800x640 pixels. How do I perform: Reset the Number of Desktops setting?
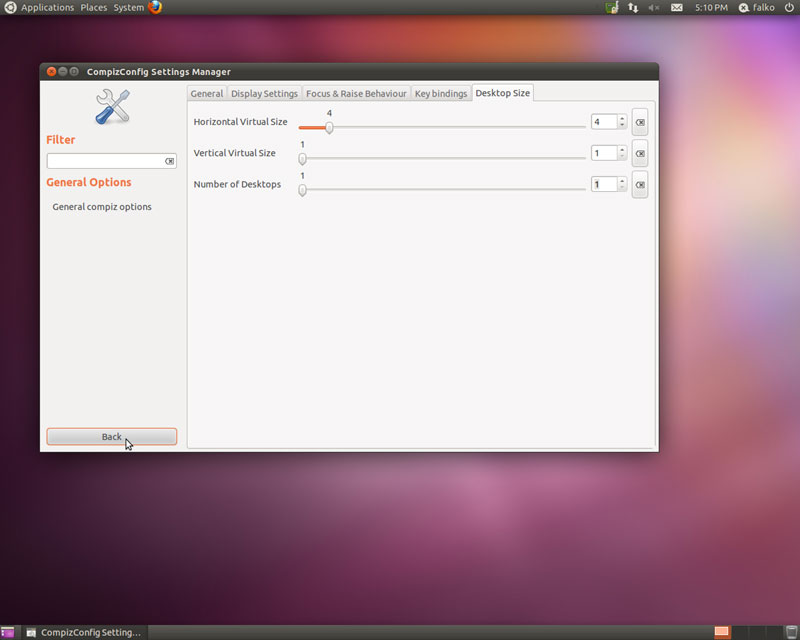tap(640, 185)
